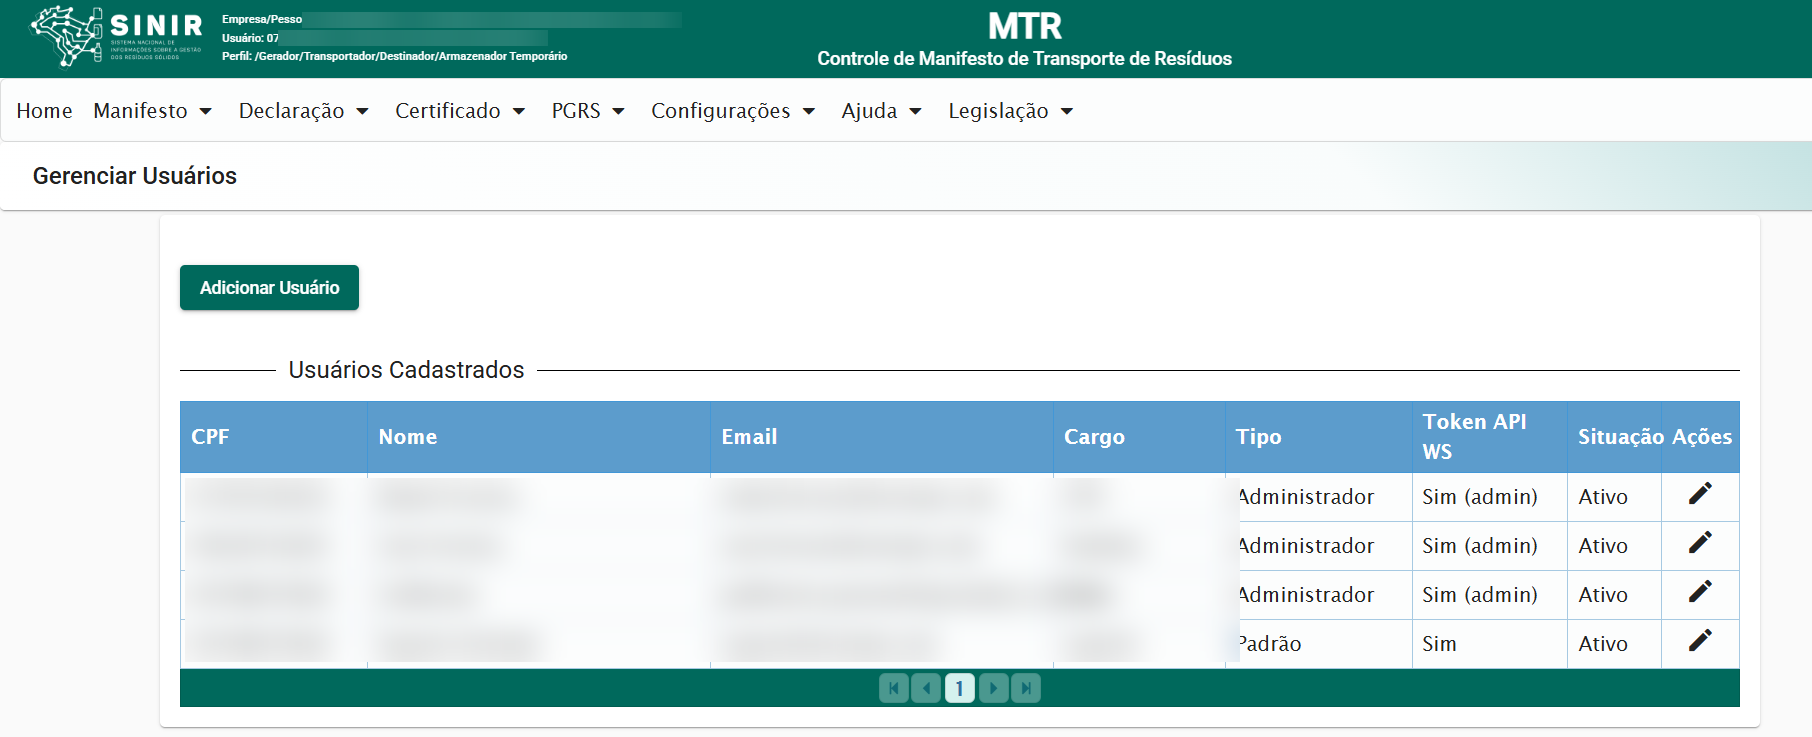The height and width of the screenshot is (737, 1812).
Task: Expand Legislação dropdown arrow
Action: (x=1067, y=111)
